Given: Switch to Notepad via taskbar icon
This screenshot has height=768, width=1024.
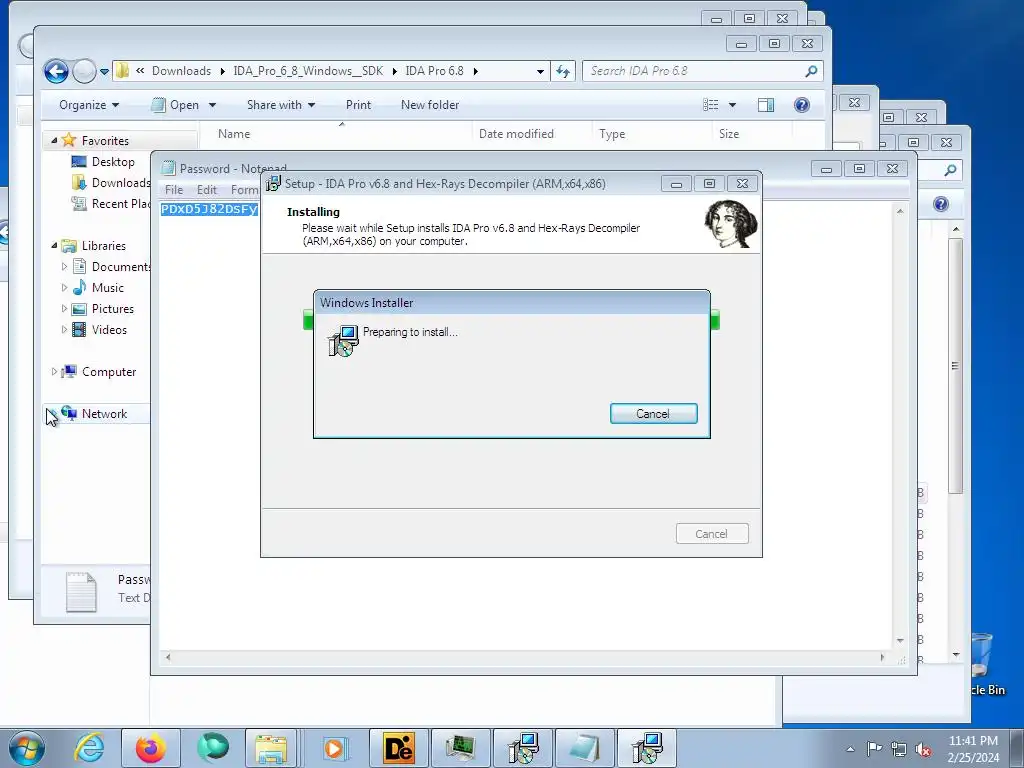Looking at the screenshot, I should tap(584, 748).
